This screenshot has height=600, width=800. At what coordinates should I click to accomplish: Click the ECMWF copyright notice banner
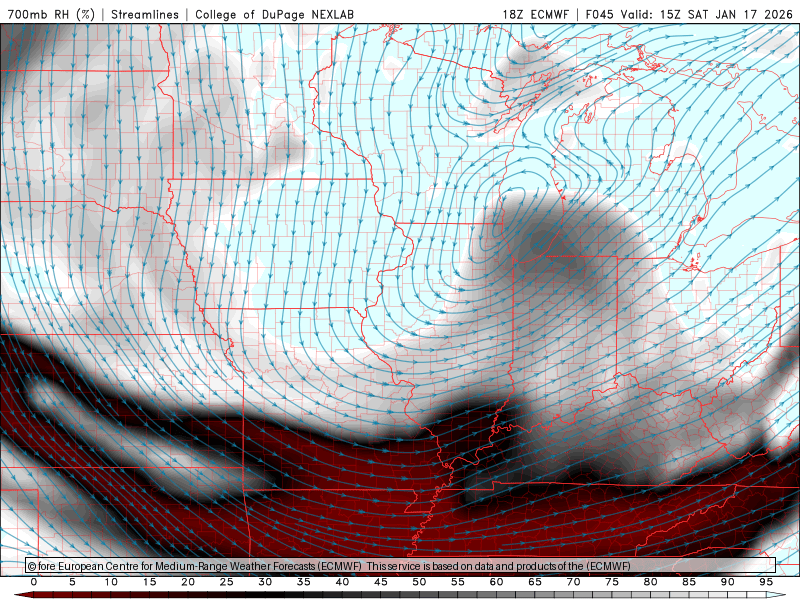pyautogui.click(x=401, y=566)
